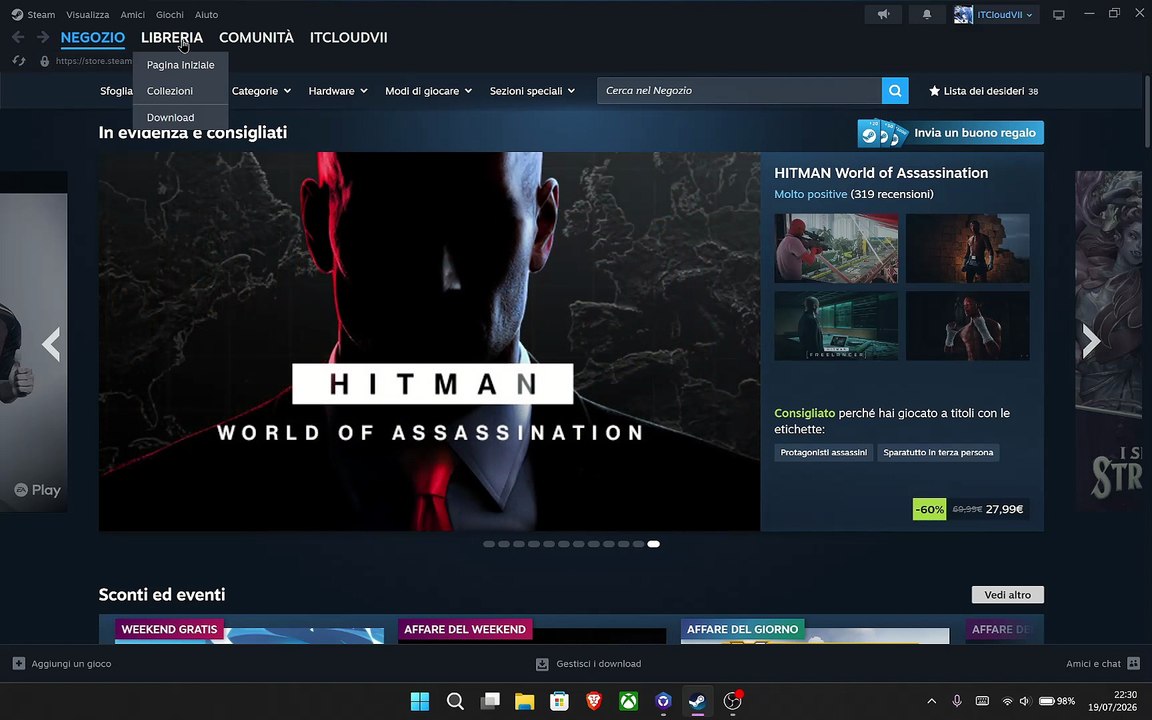Click the Sparatutto in terza persona tag

click(938, 453)
